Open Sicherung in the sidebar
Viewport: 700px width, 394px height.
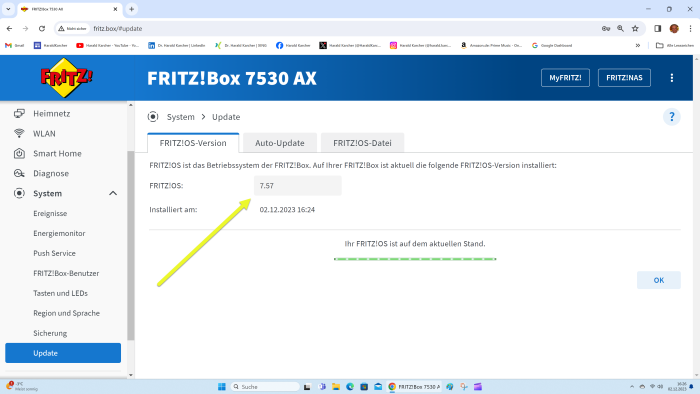[x=50, y=333]
